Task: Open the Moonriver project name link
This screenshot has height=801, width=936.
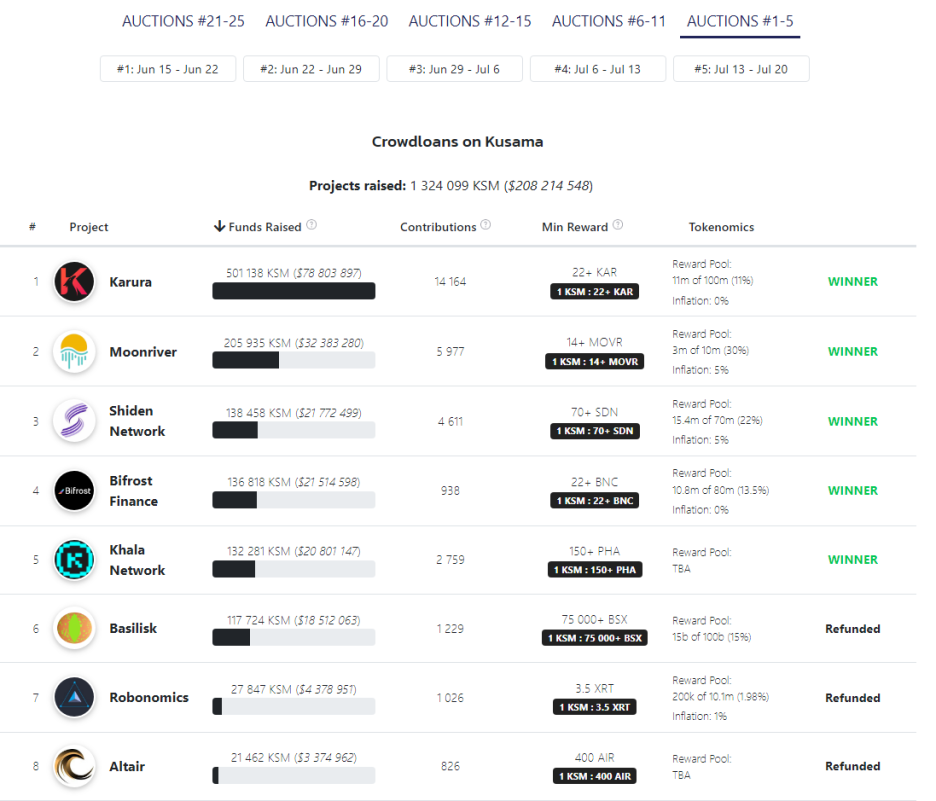Action: coord(143,352)
